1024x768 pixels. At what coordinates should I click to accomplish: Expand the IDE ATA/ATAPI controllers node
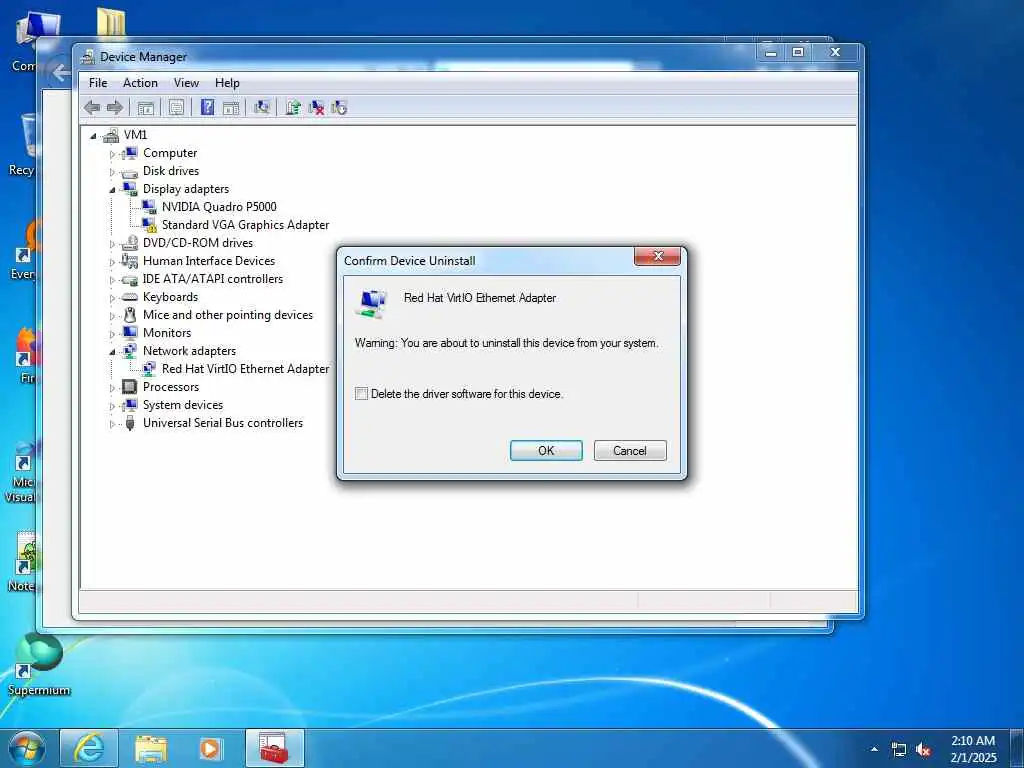(x=112, y=280)
